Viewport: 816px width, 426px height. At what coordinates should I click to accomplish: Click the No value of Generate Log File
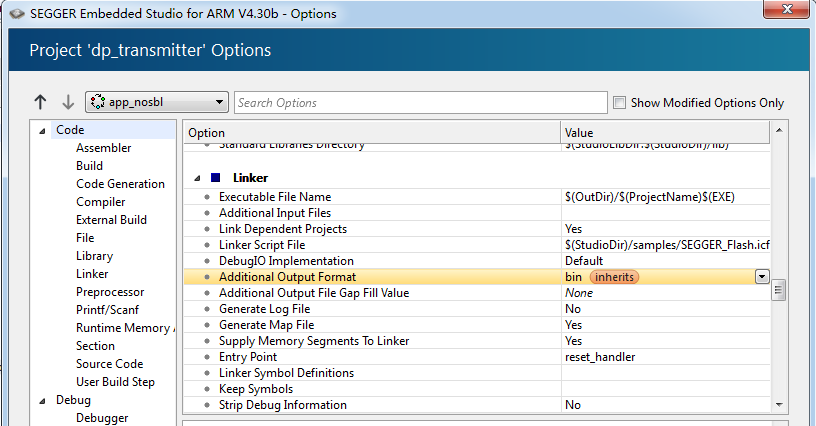pos(573,308)
